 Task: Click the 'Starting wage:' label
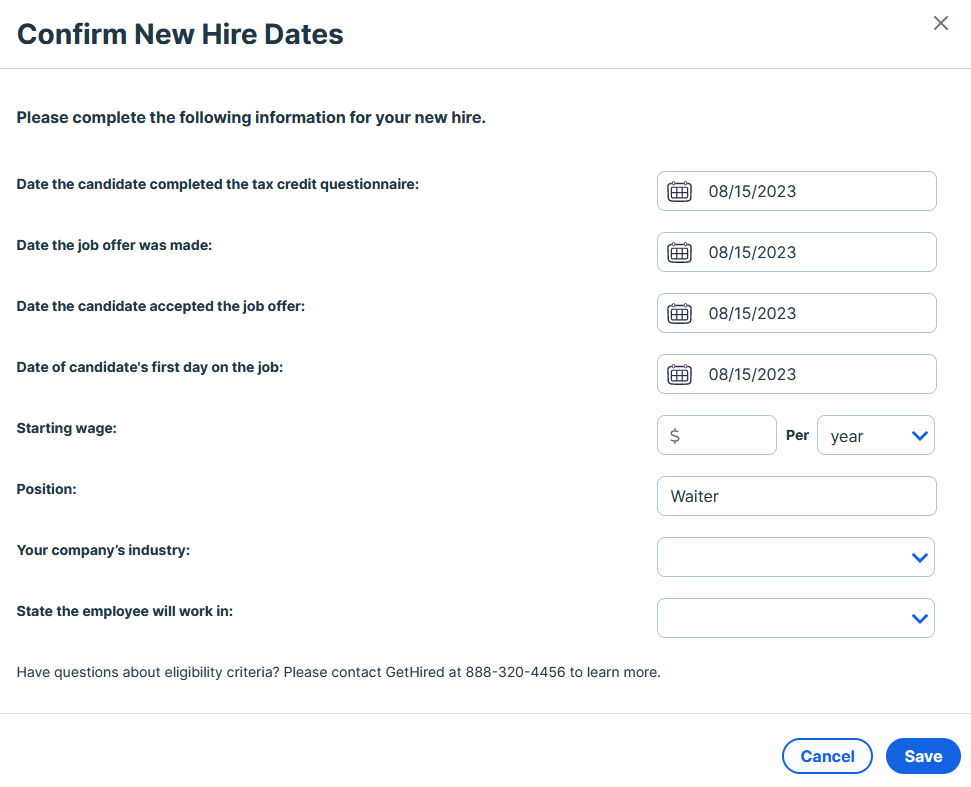tap(67, 428)
